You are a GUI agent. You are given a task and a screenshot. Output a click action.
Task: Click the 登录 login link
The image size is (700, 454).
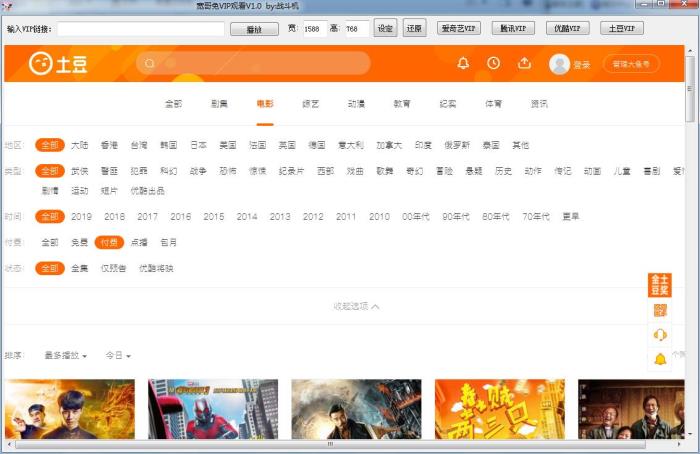pos(582,65)
